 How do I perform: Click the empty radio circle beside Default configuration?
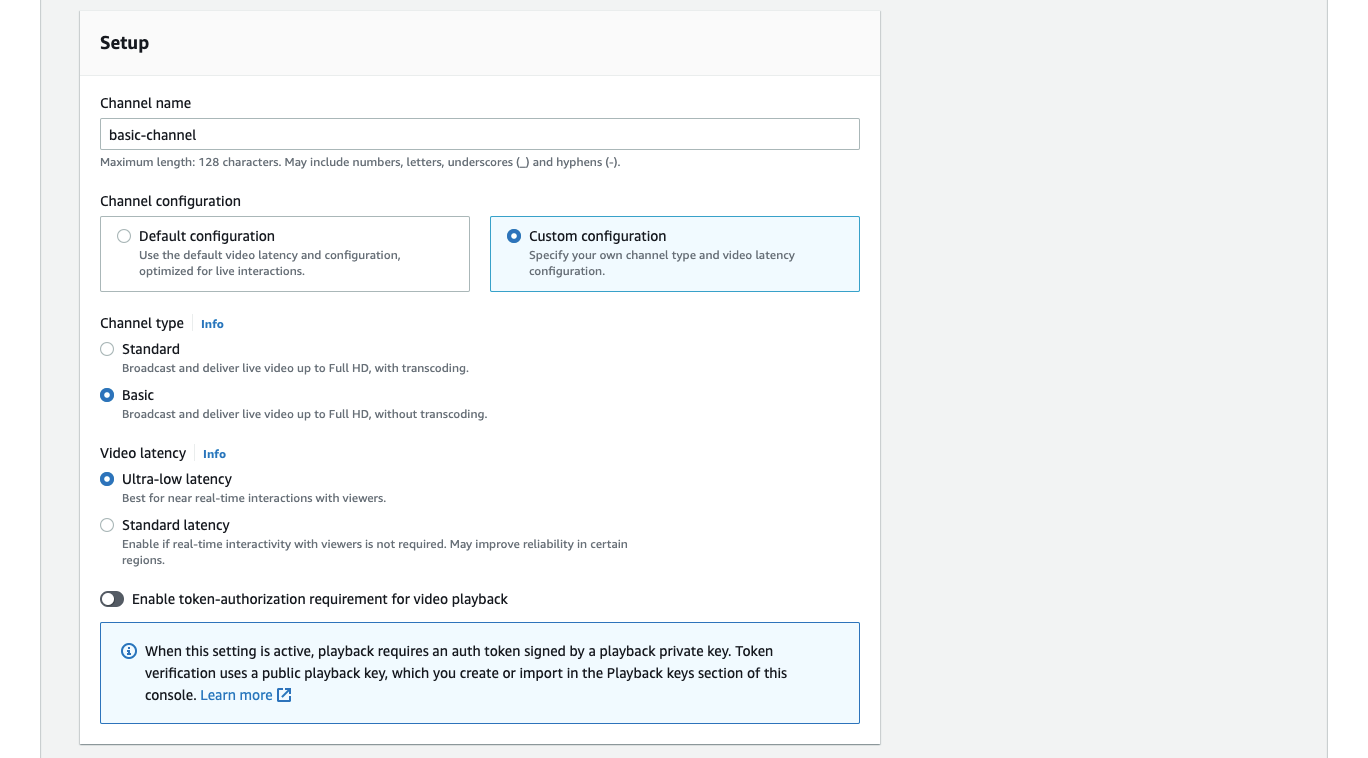[124, 236]
